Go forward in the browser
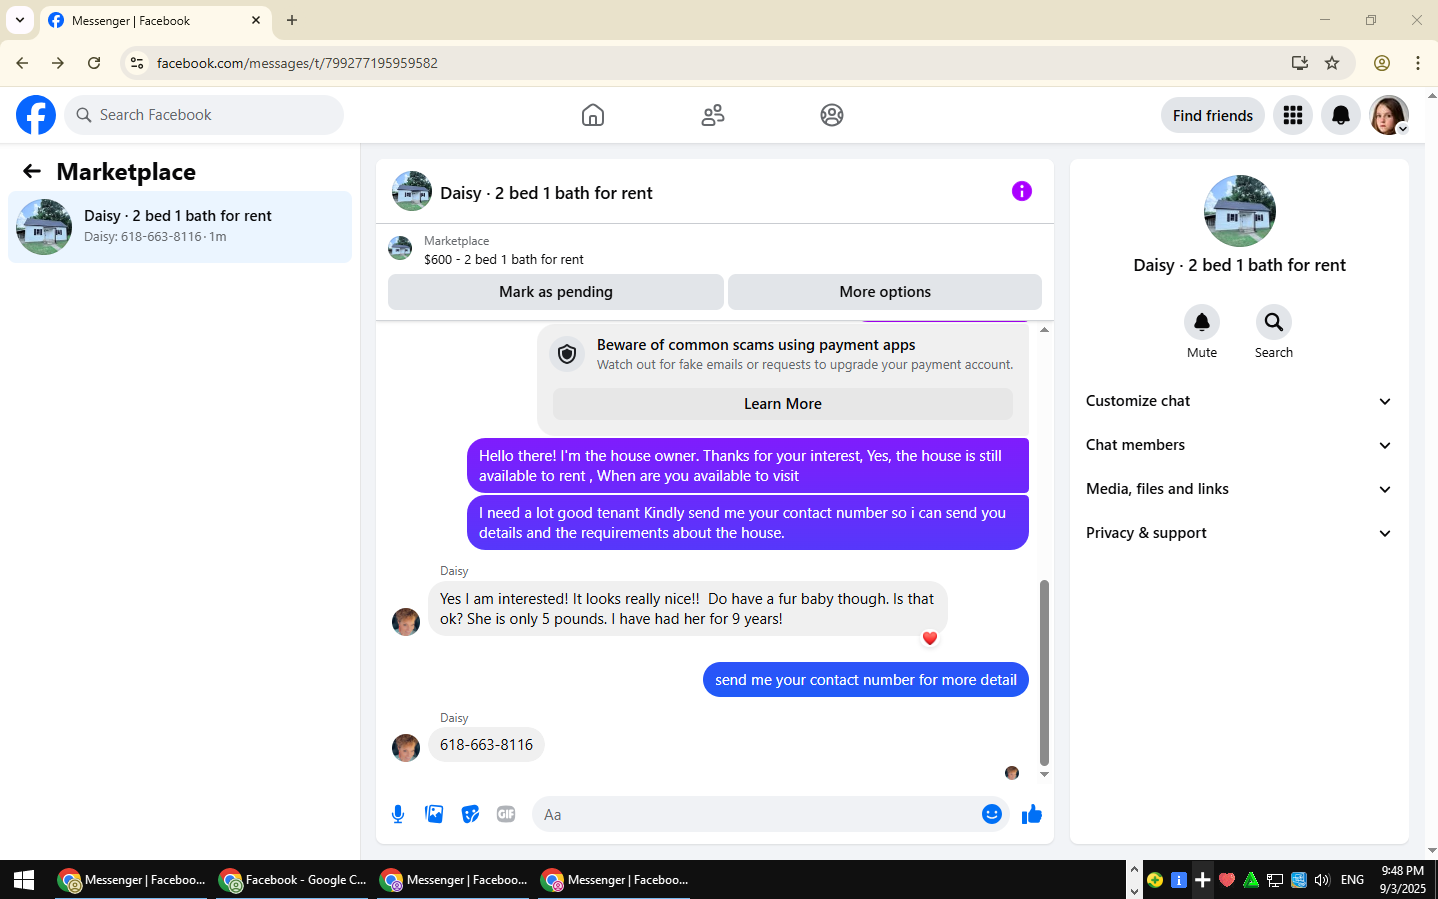This screenshot has height=899, width=1438. (58, 63)
